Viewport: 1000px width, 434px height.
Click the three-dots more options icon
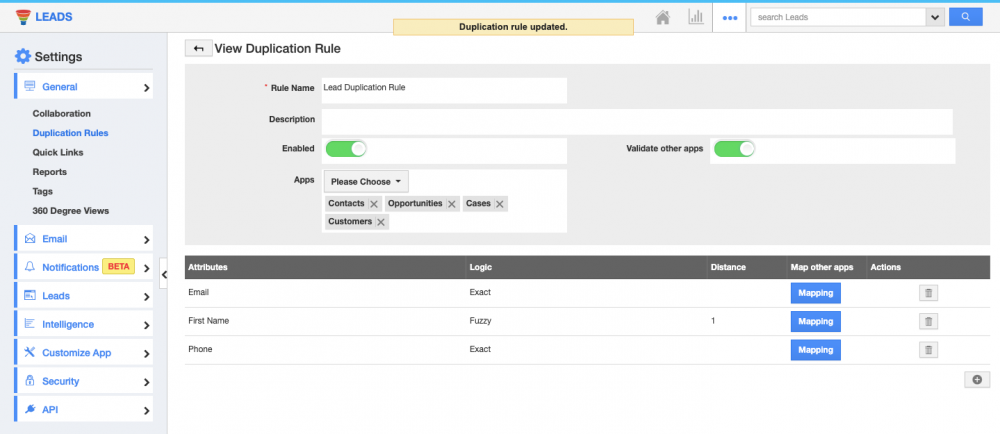[x=729, y=17]
